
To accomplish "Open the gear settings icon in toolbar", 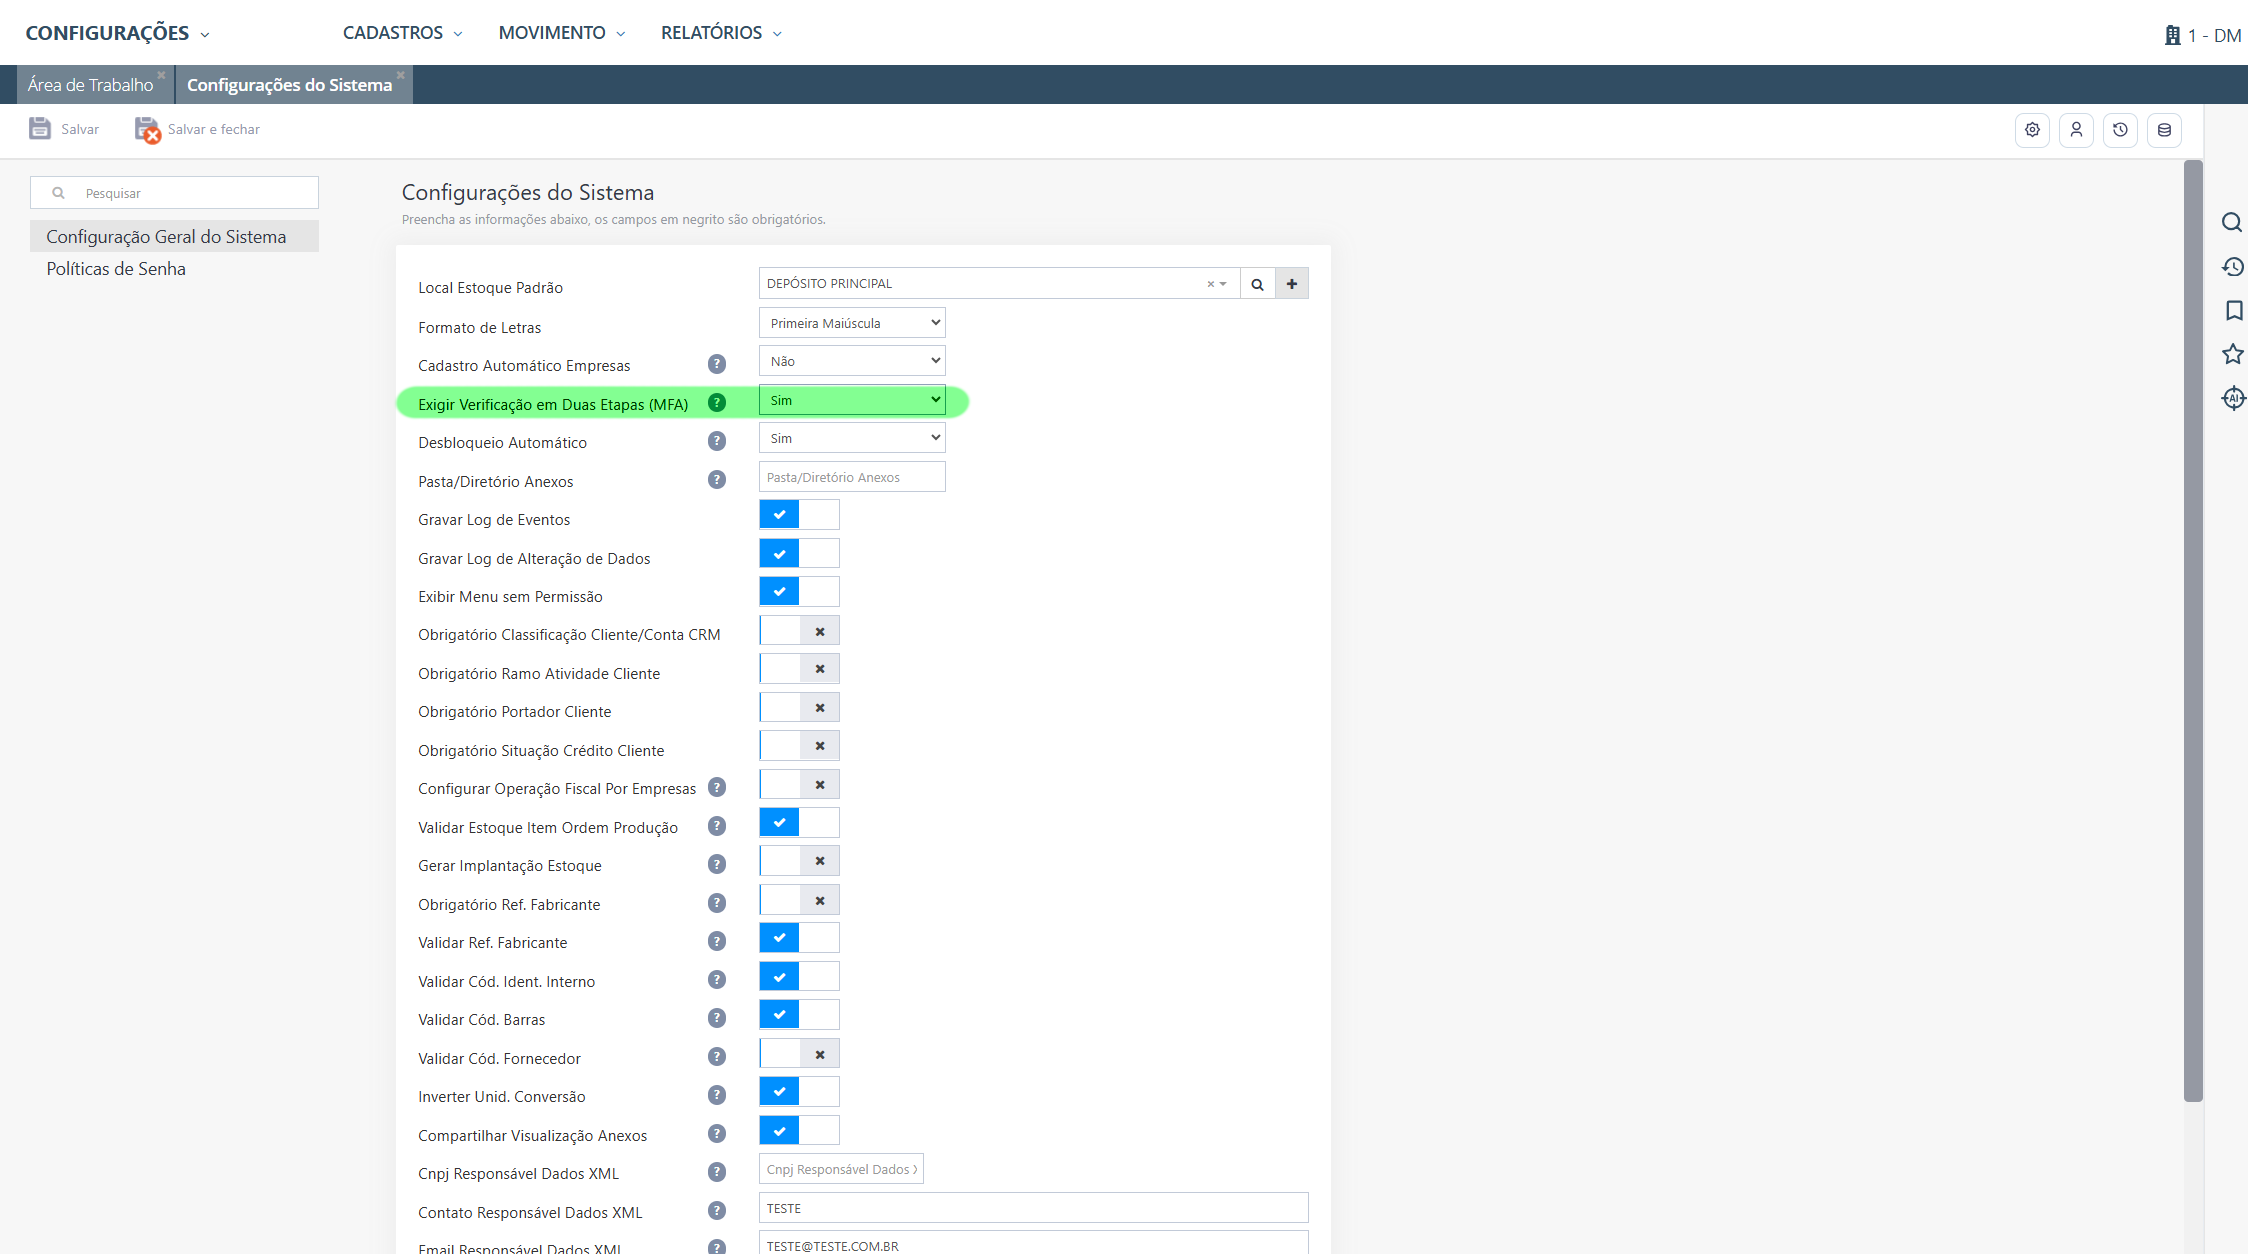I will [x=2032, y=130].
